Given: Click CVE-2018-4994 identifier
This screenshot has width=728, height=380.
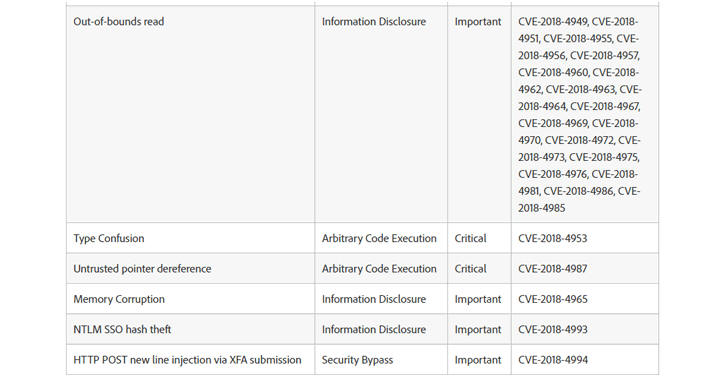Looking at the screenshot, I should coord(553,360).
